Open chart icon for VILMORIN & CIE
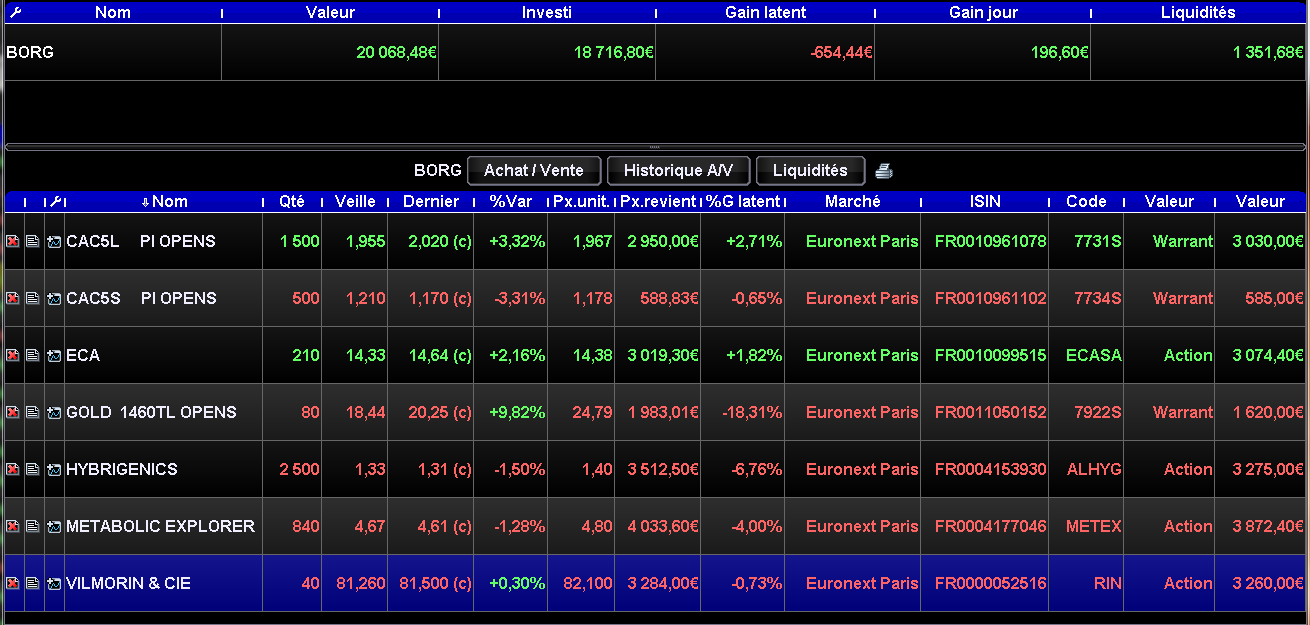Screen dimensions: 1310x625 click(54, 583)
